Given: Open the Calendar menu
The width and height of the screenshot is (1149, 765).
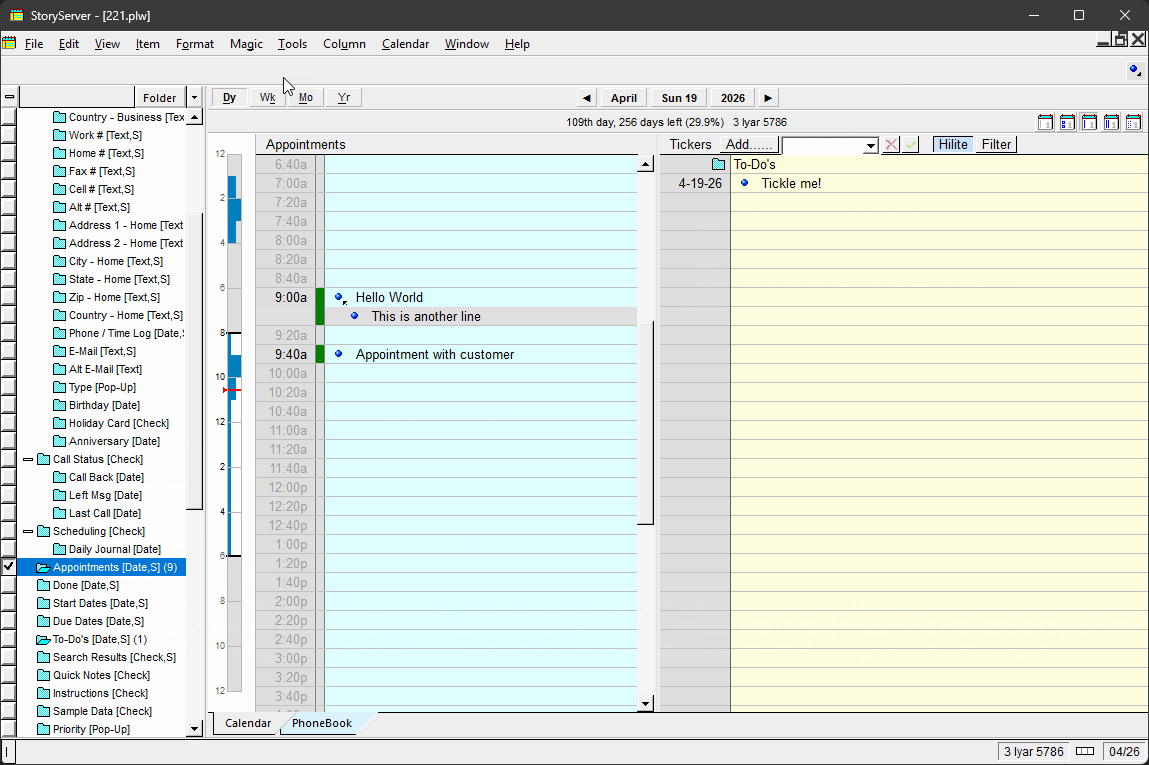Looking at the screenshot, I should [405, 44].
